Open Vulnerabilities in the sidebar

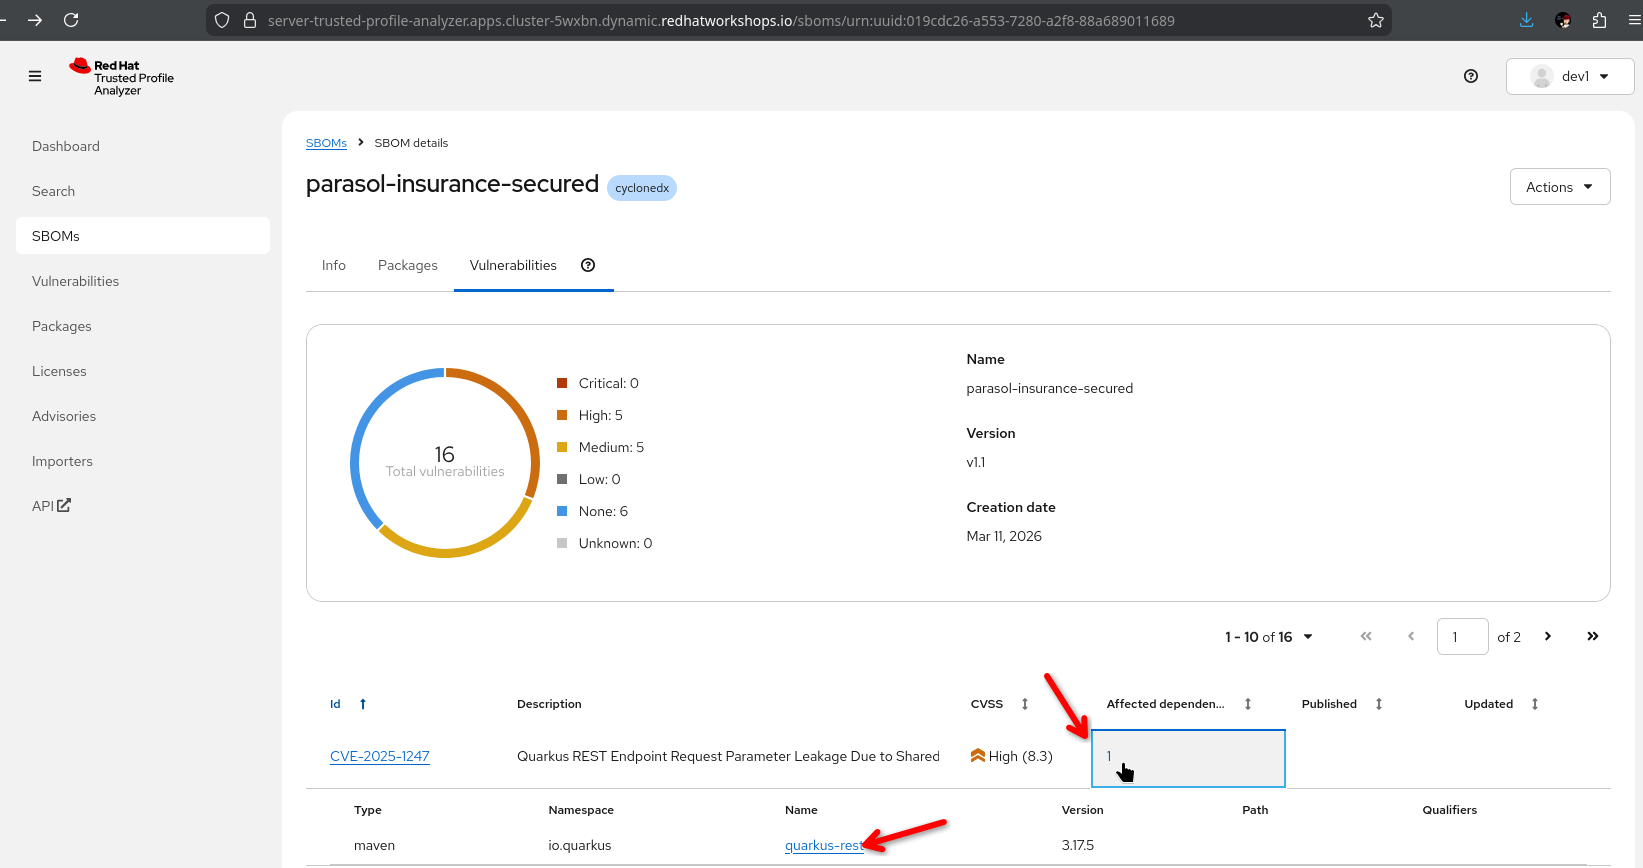(x=143, y=281)
